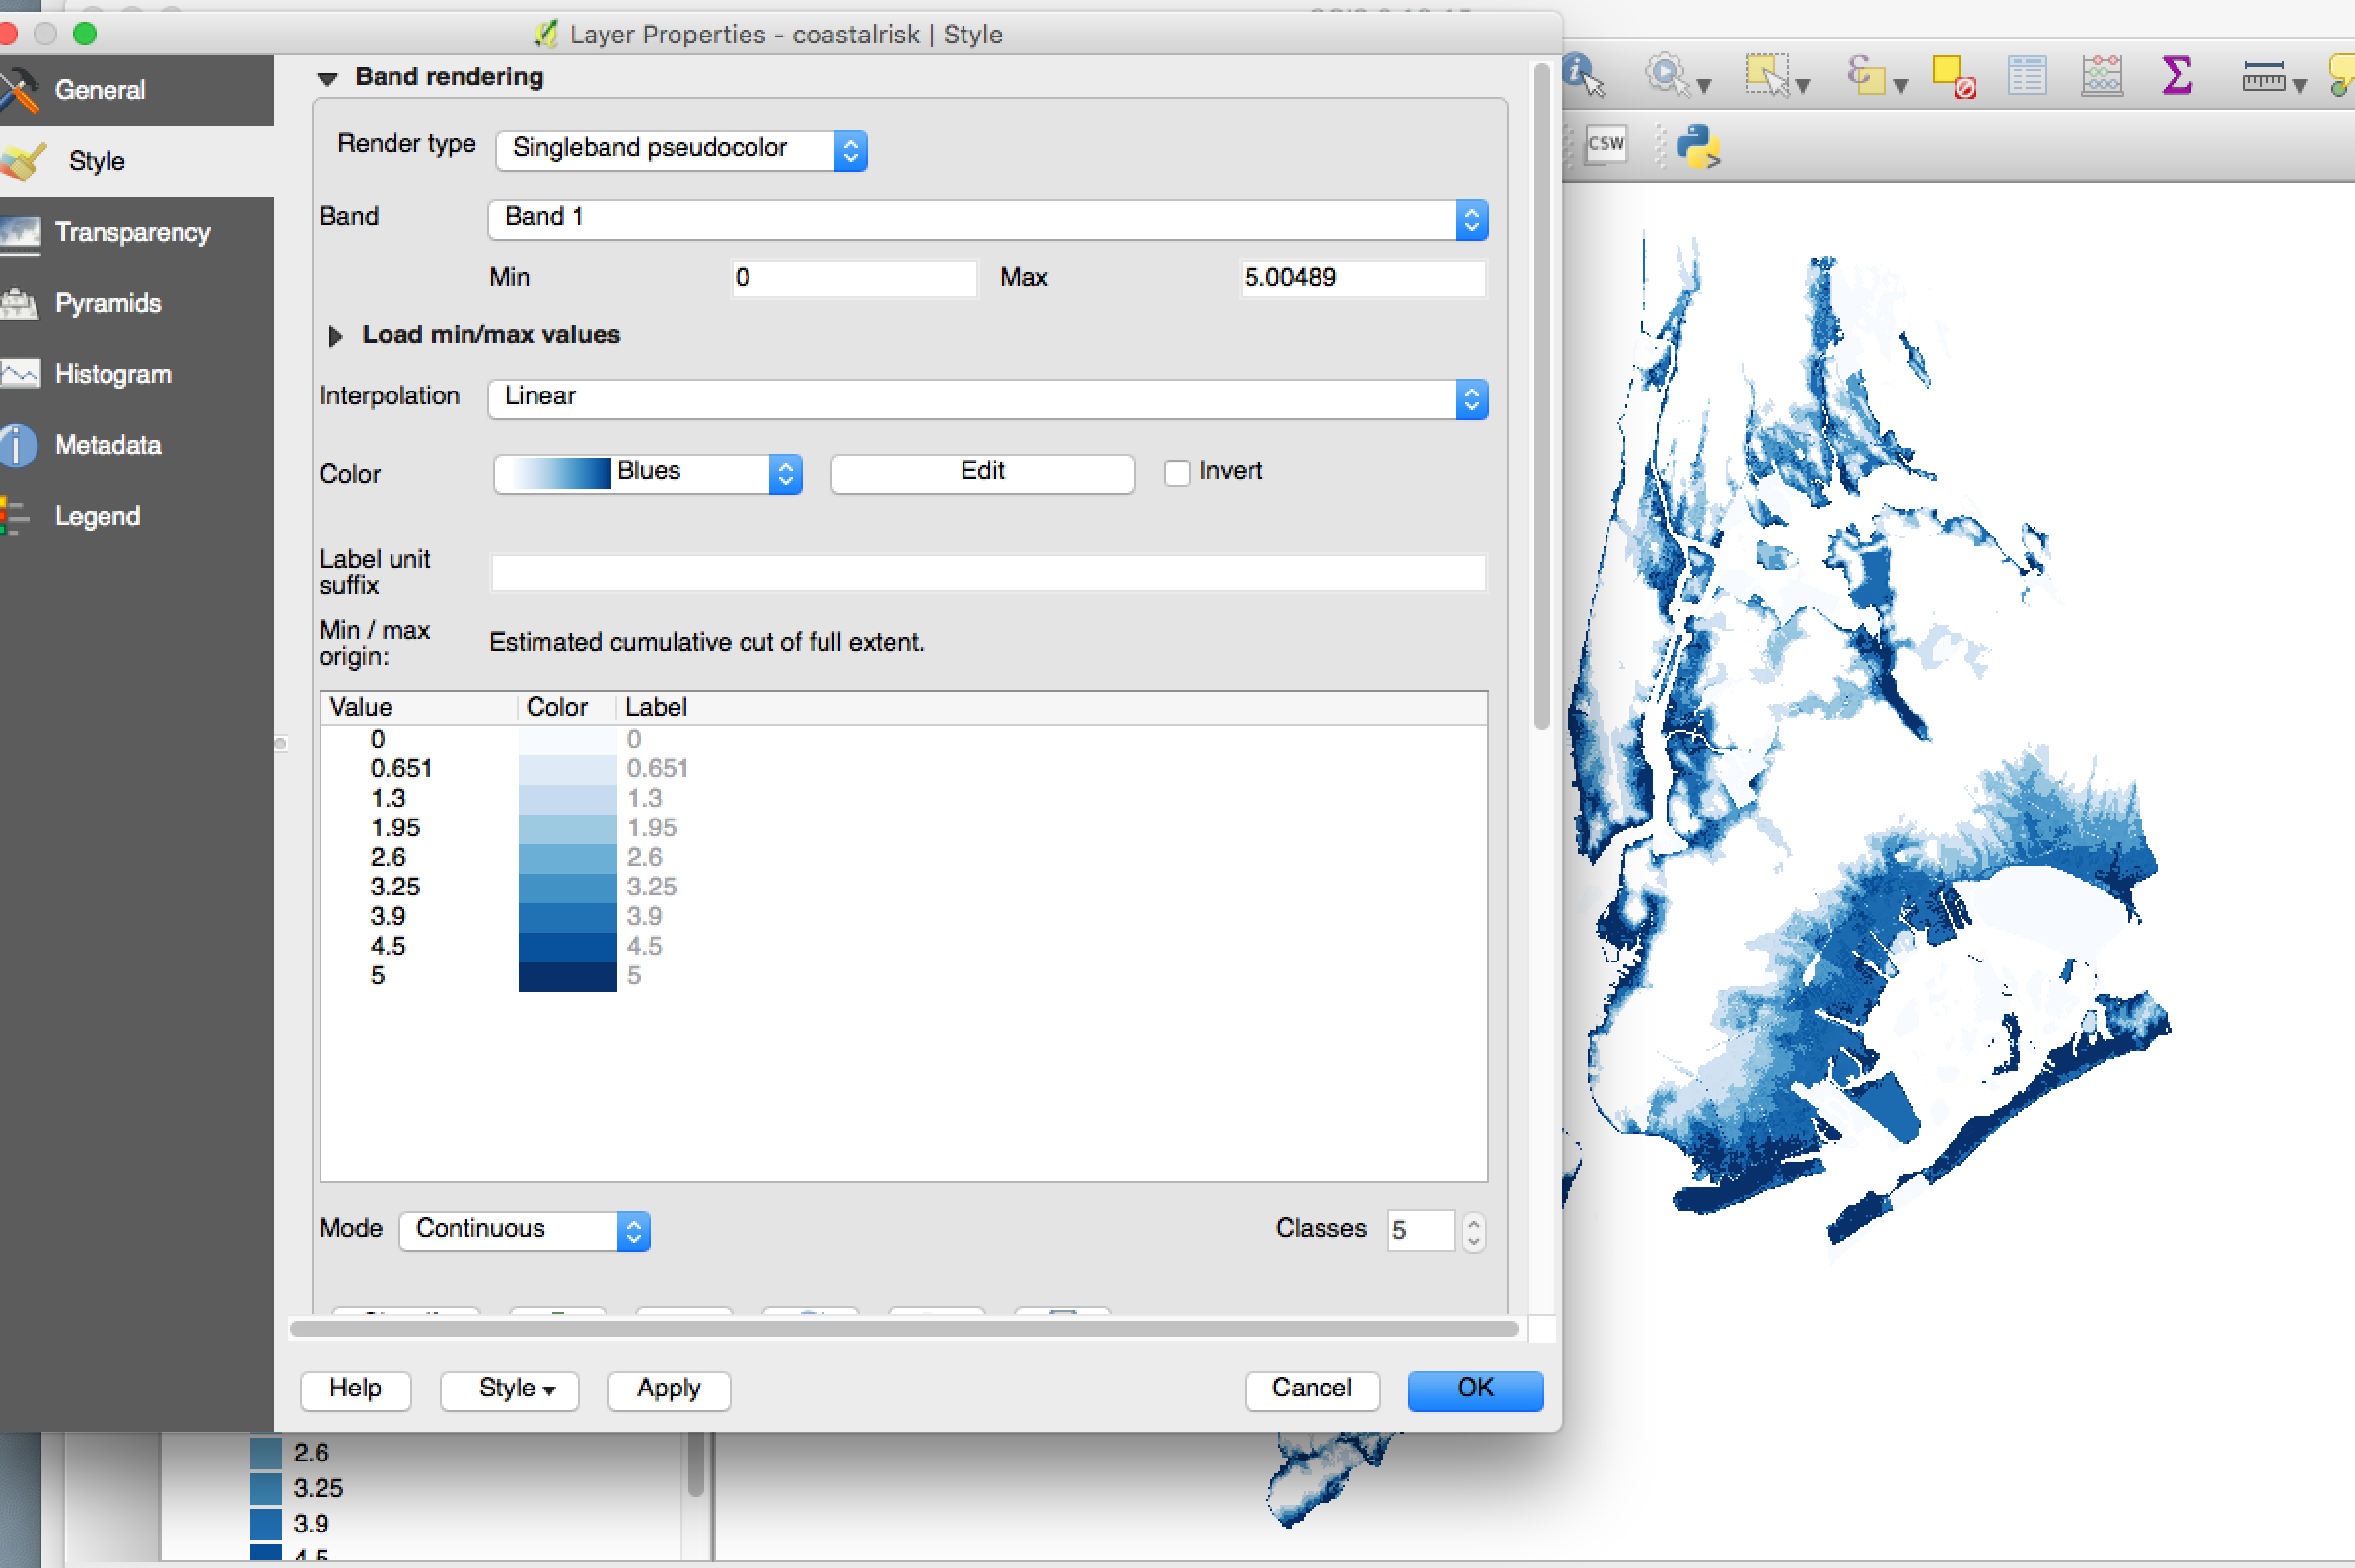Expand Load min/max values section
This screenshot has height=1568, width=2355.
(336, 336)
